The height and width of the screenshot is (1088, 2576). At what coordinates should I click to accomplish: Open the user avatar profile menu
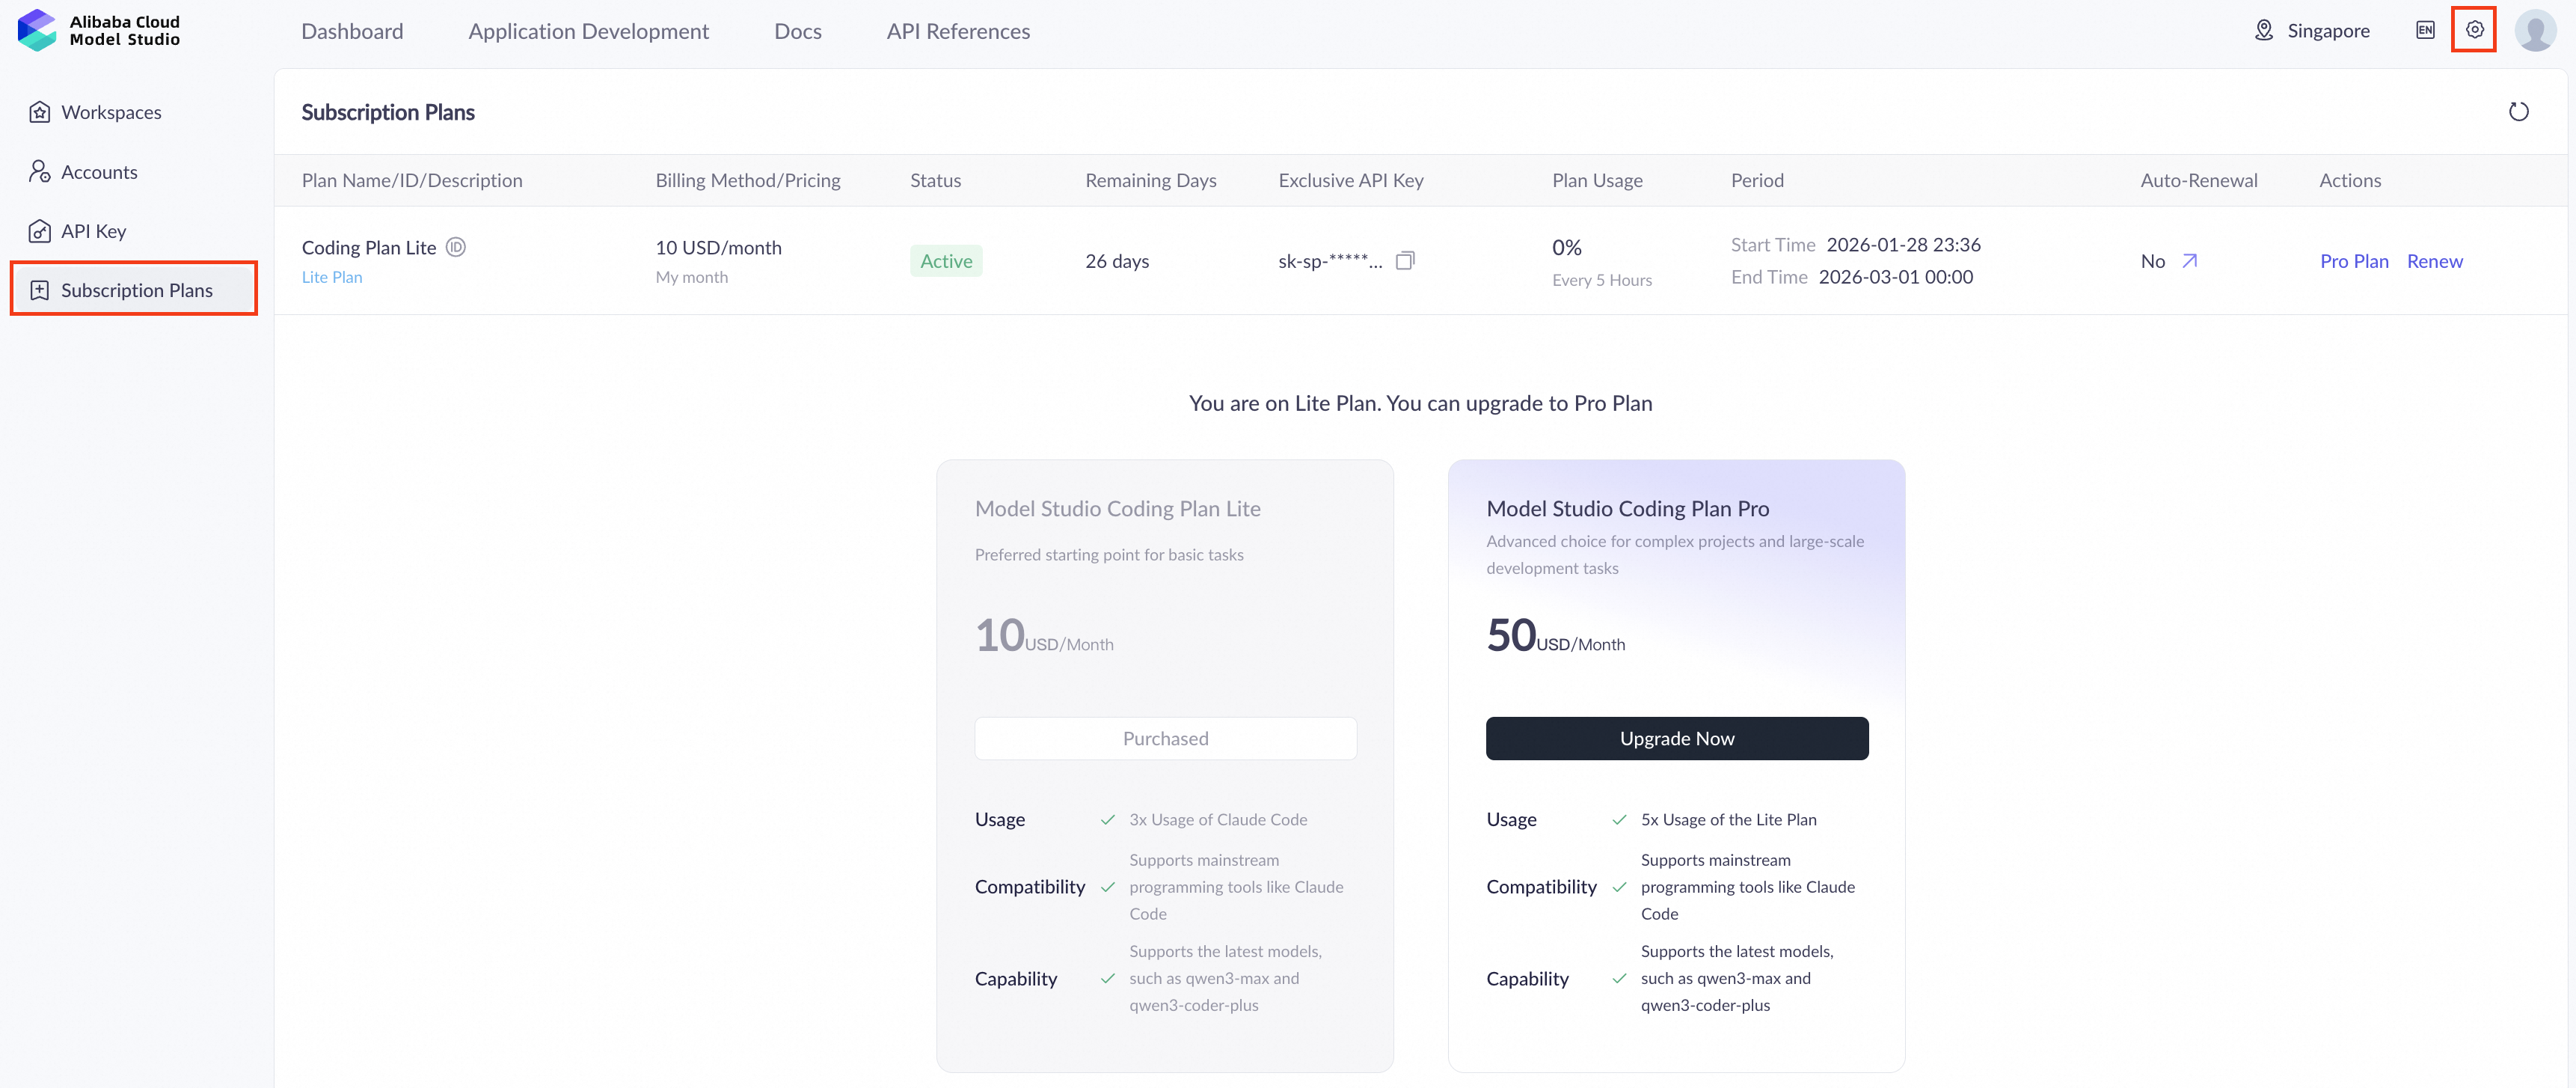[2535, 30]
